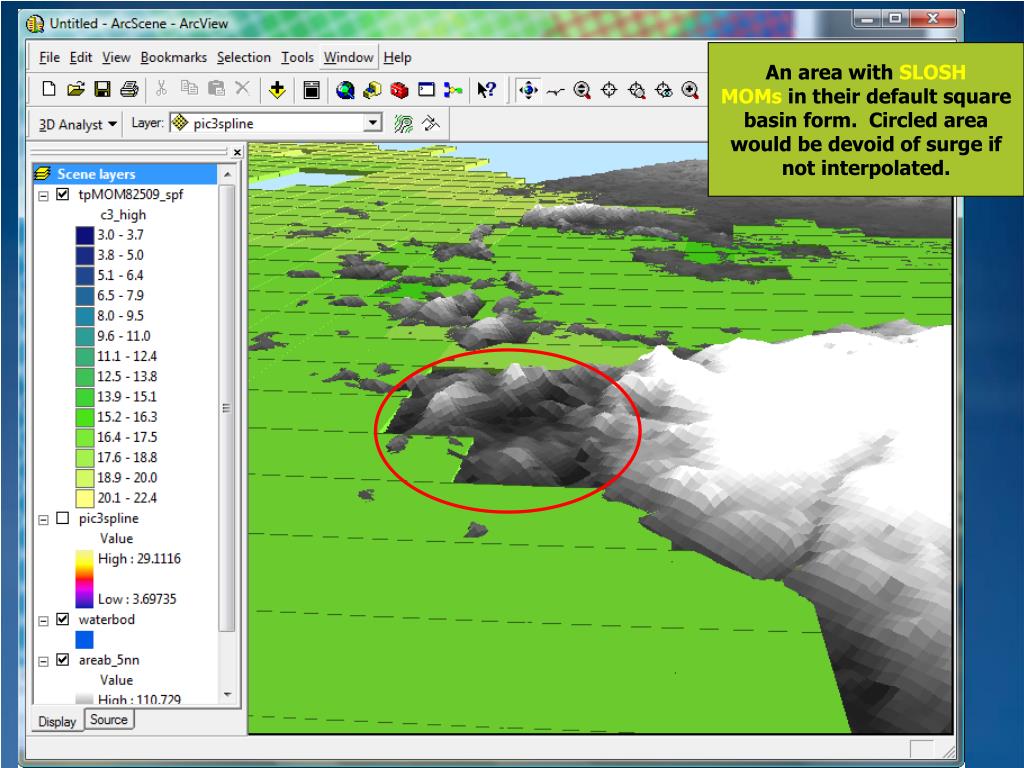Click the 13.9 - 15.1 green swatch
The image size is (1024, 768).
tap(85, 396)
